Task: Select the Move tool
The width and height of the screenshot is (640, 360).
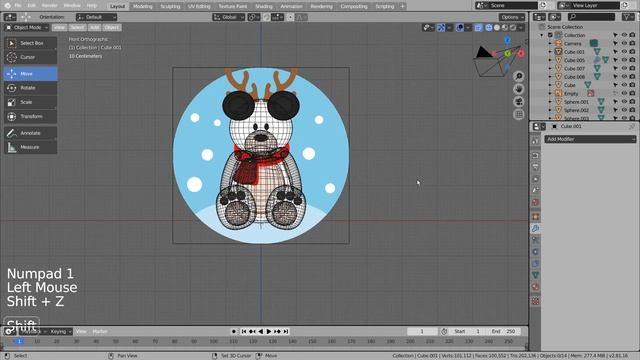Action: click(x=31, y=74)
